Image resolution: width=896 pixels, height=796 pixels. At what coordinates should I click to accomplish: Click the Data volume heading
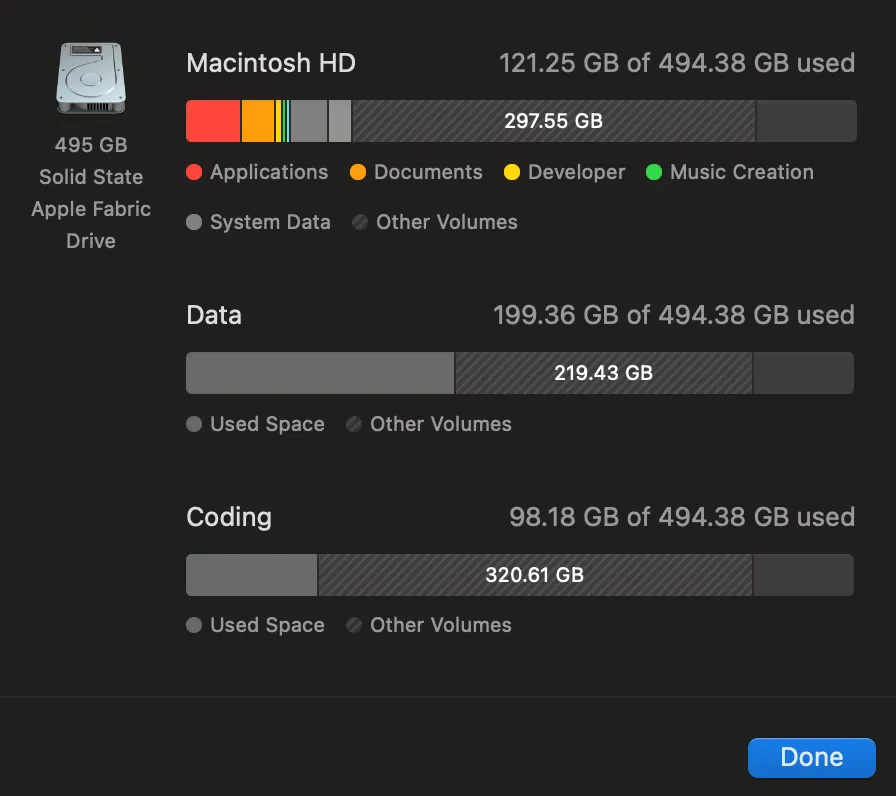[x=213, y=315]
